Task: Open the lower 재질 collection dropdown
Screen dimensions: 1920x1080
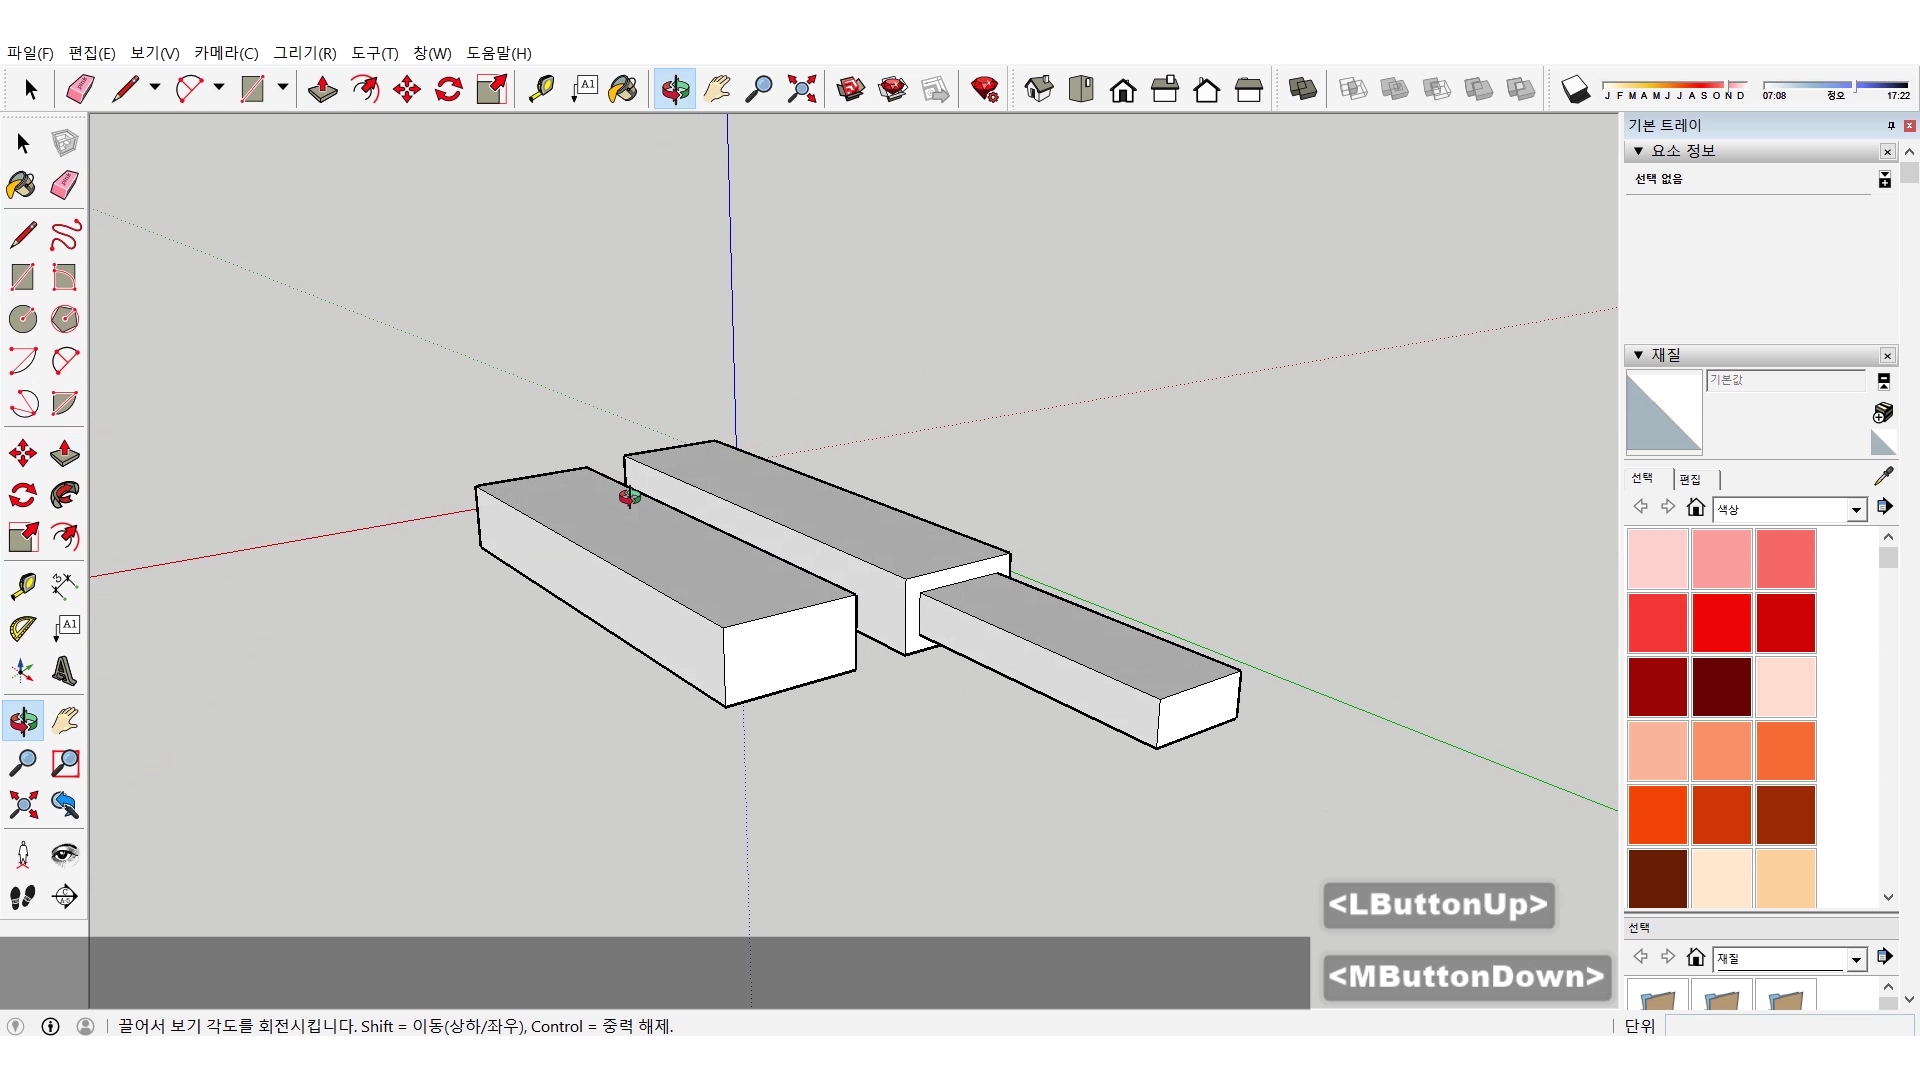Action: pyautogui.click(x=1856, y=959)
